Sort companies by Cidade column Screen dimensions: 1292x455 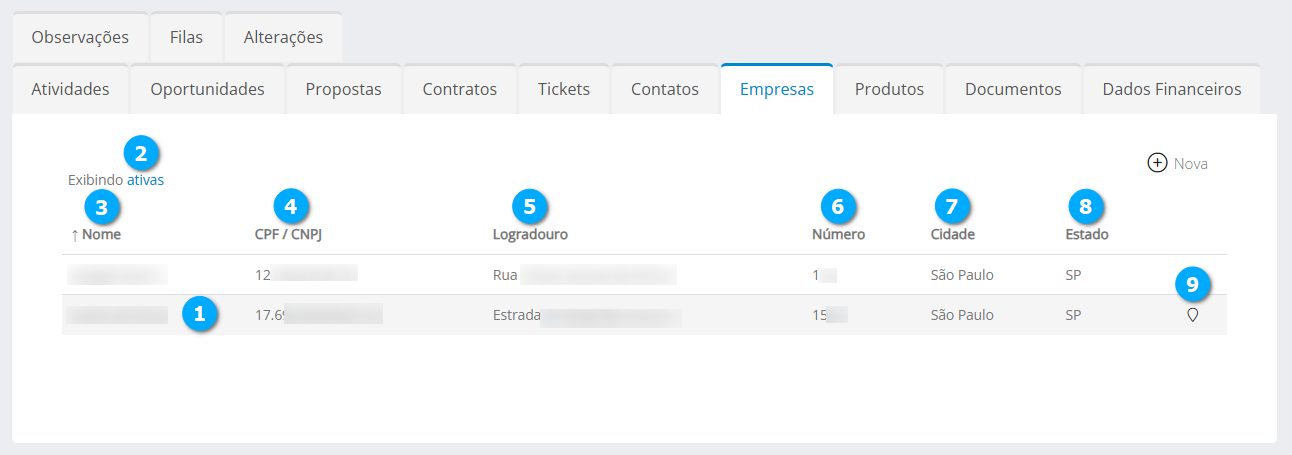(952, 235)
